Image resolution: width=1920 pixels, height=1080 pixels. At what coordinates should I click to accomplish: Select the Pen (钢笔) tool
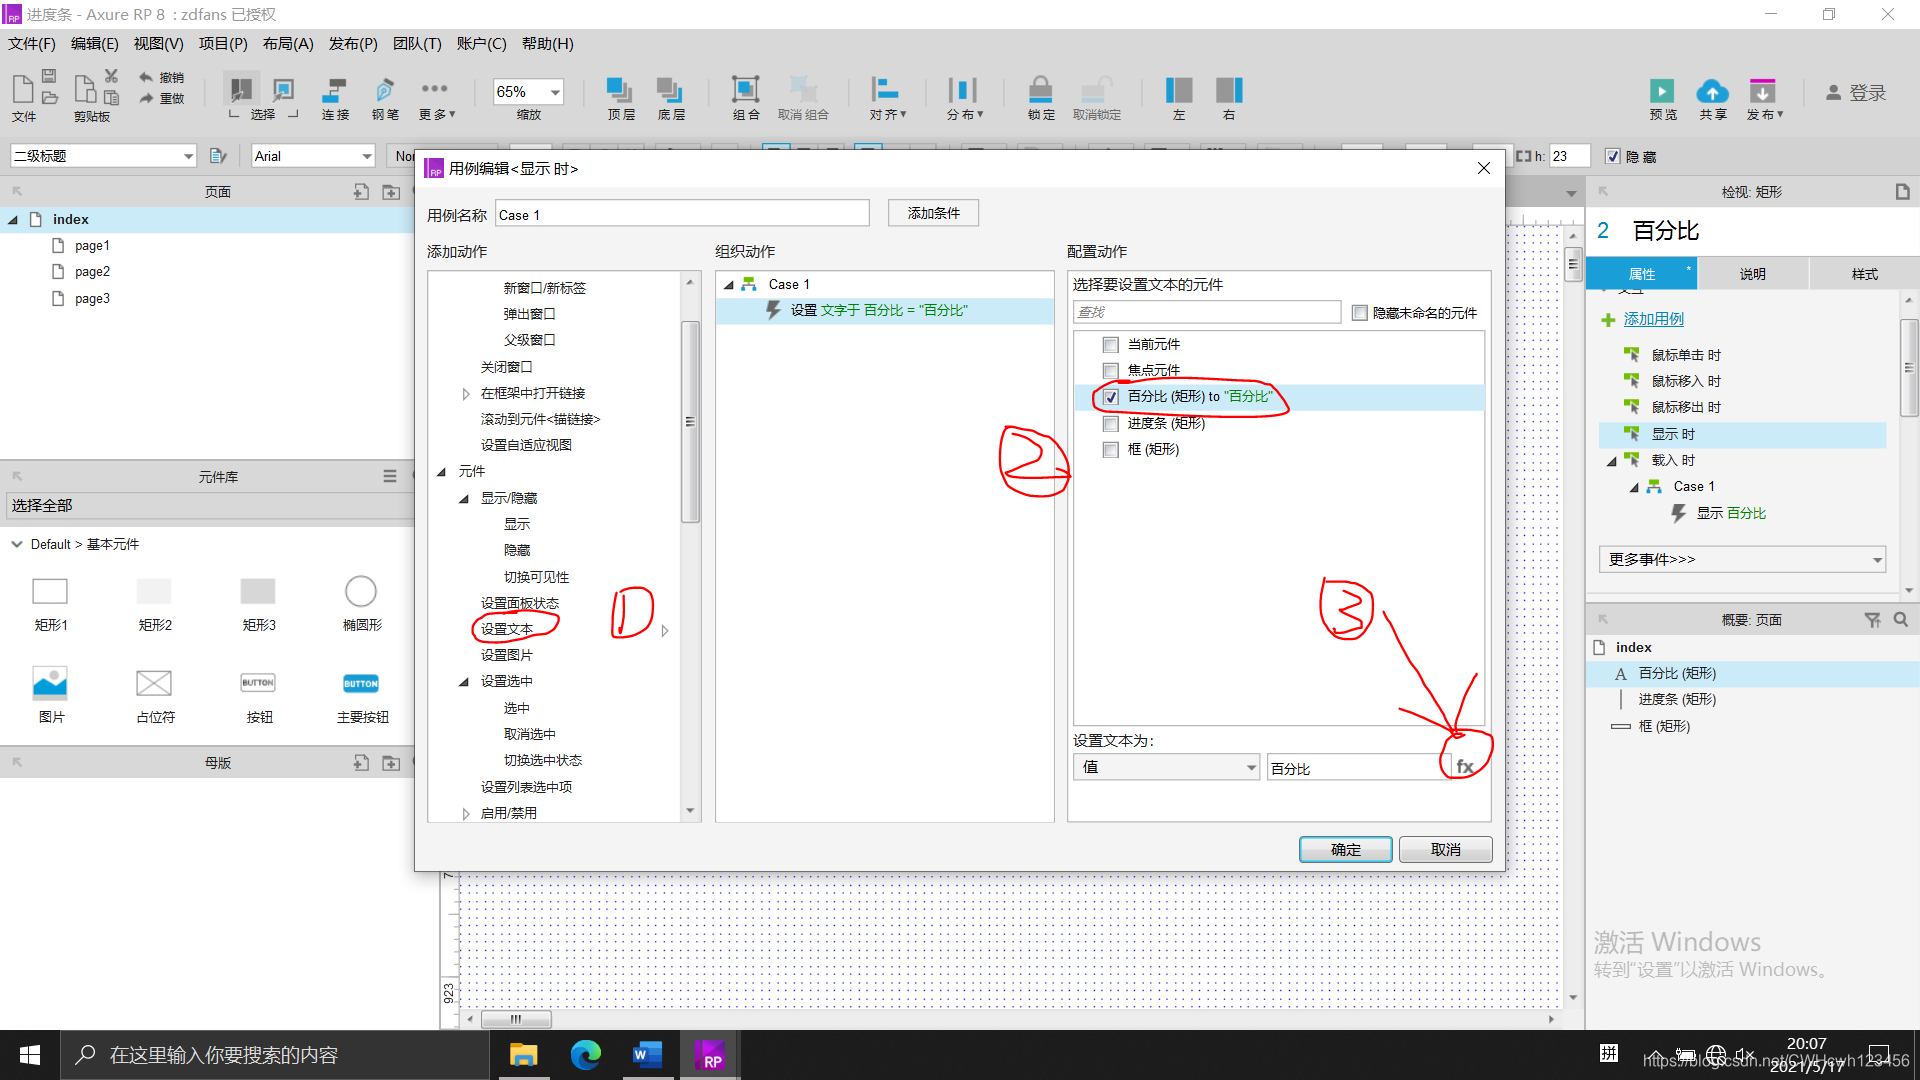pyautogui.click(x=385, y=90)
